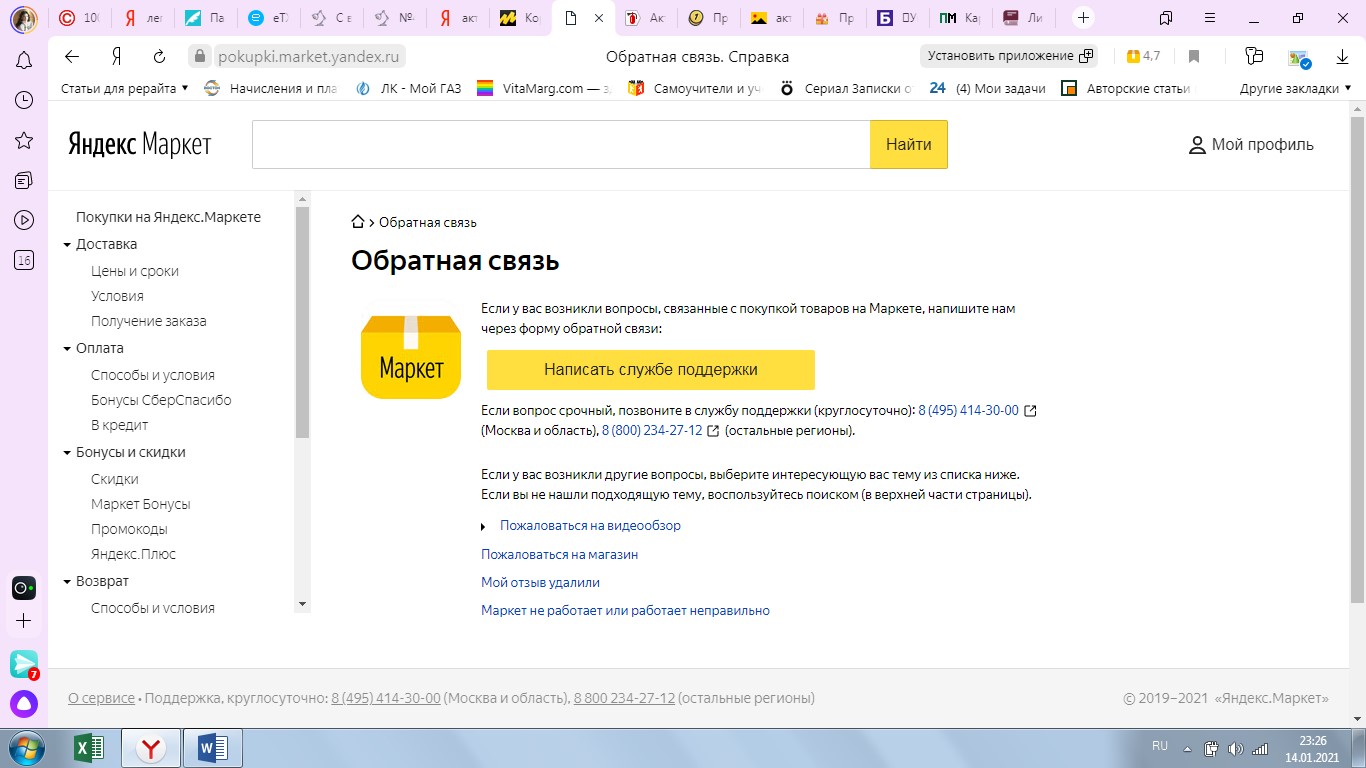Open Мой отзыв удалили link
The height and width of the screenshot is (768, 1366).
[540, 582]
